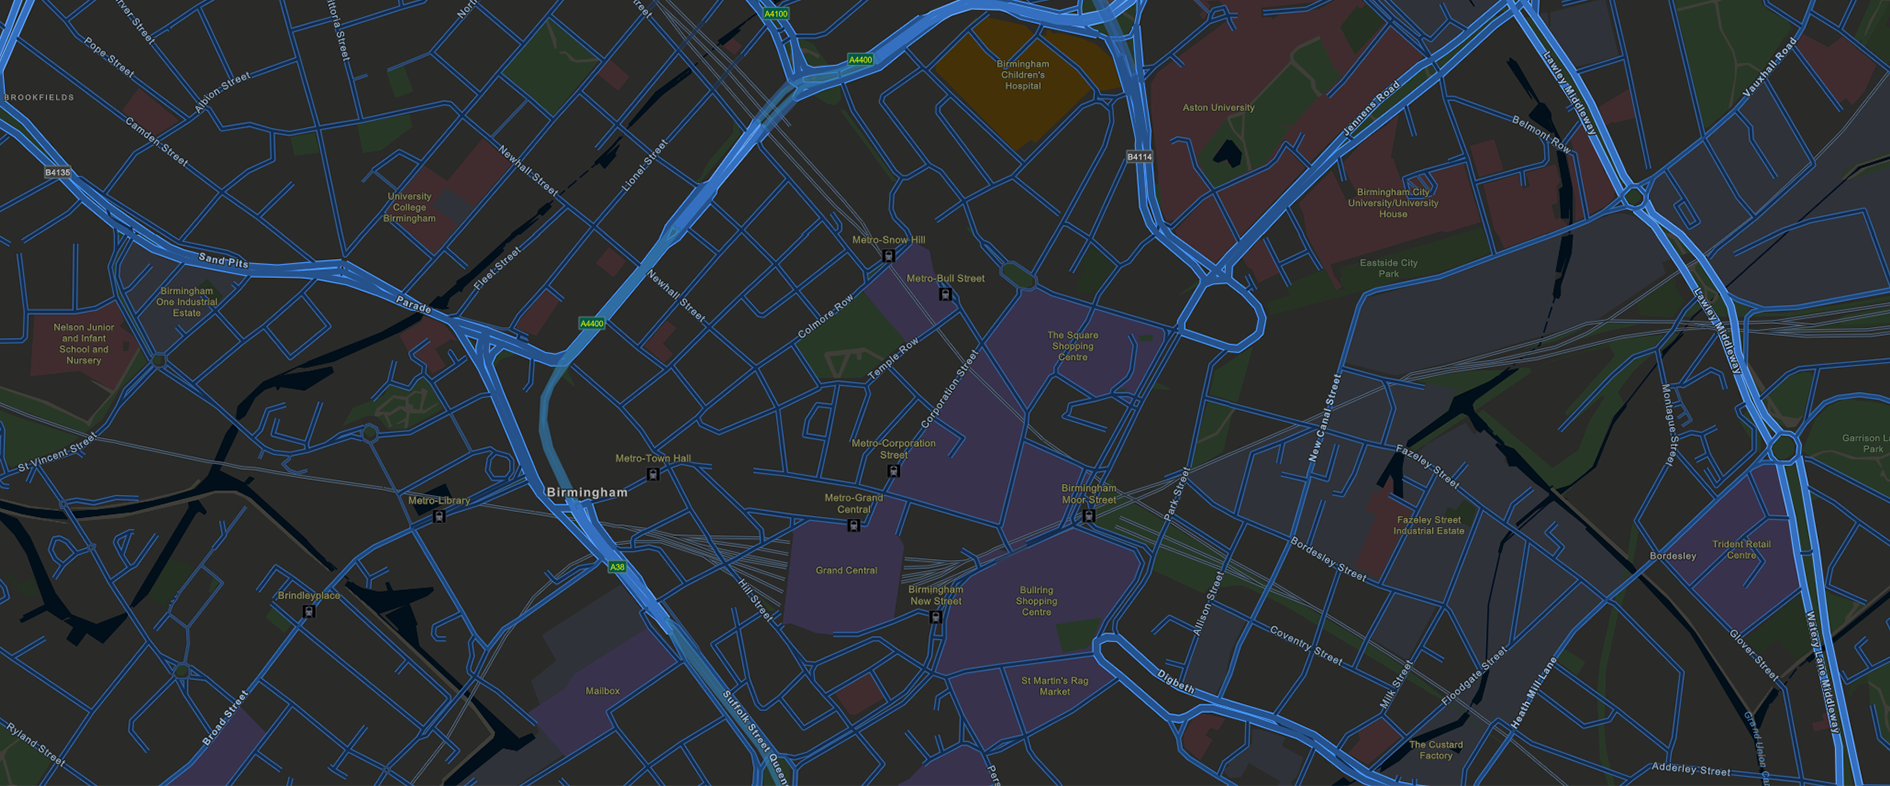Click the Digbeth road label
Image resolution: width=1890 pixels, height=786 pixels.
pos(1176,680)
